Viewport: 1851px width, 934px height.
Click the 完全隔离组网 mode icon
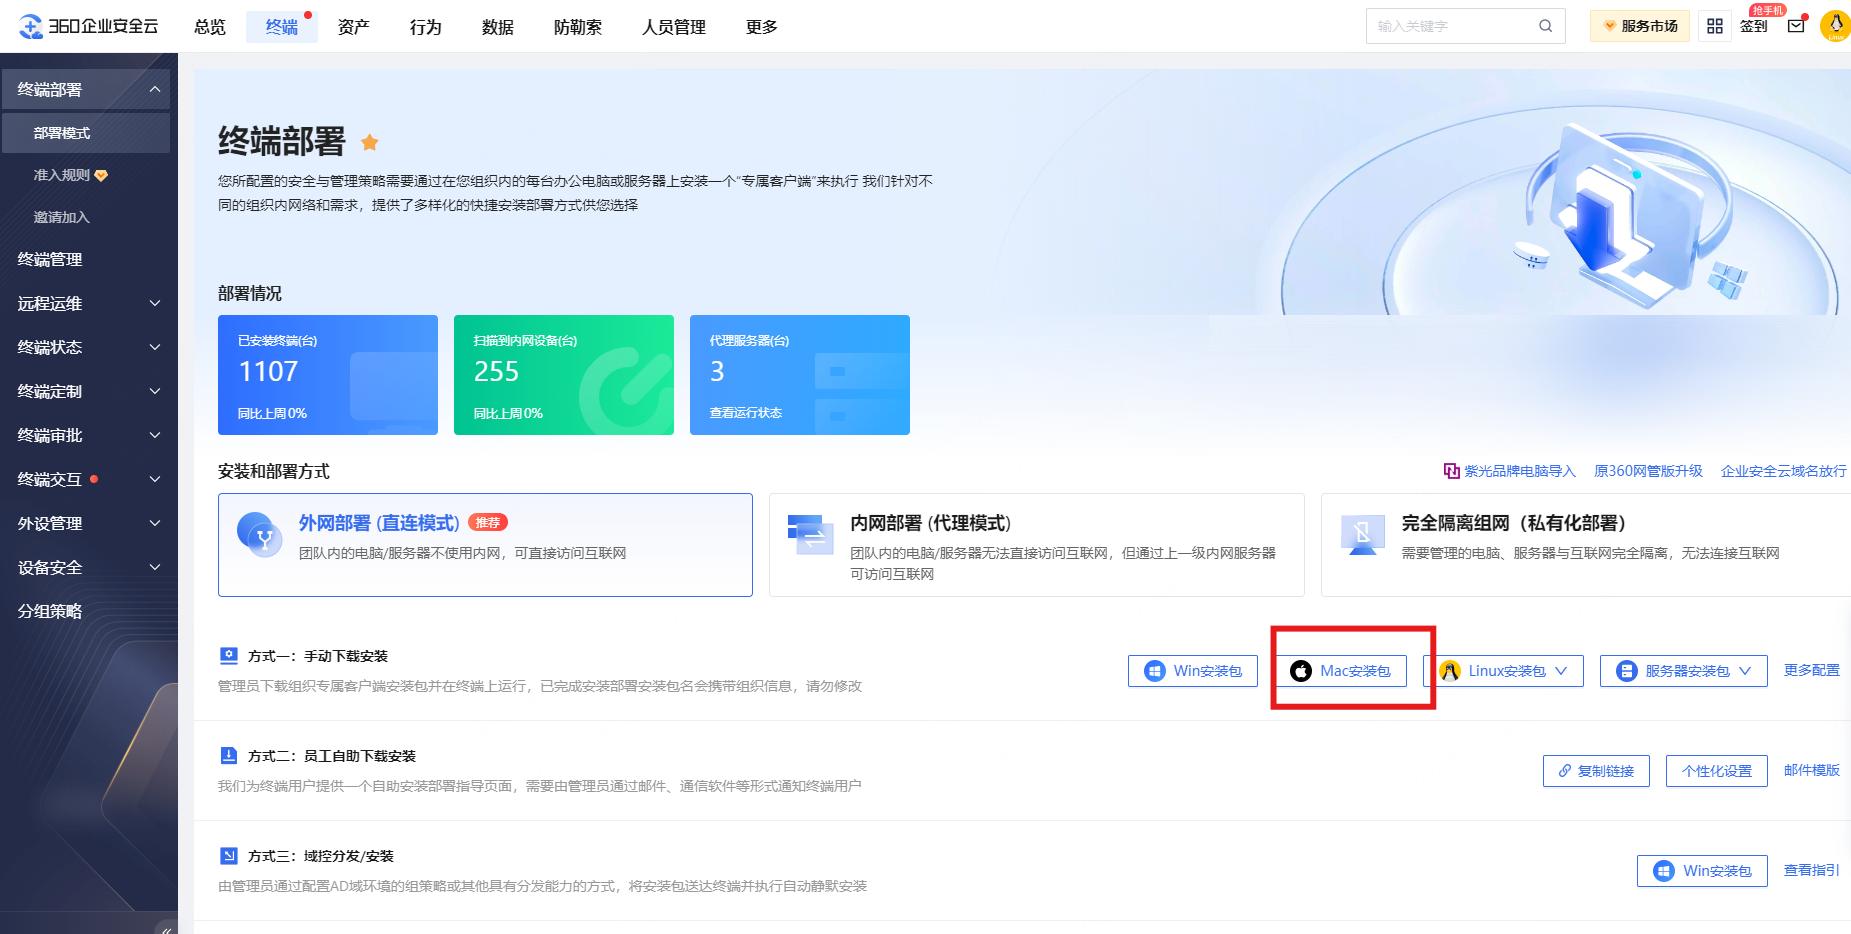pyautogui.click(x=1362, y=535)
